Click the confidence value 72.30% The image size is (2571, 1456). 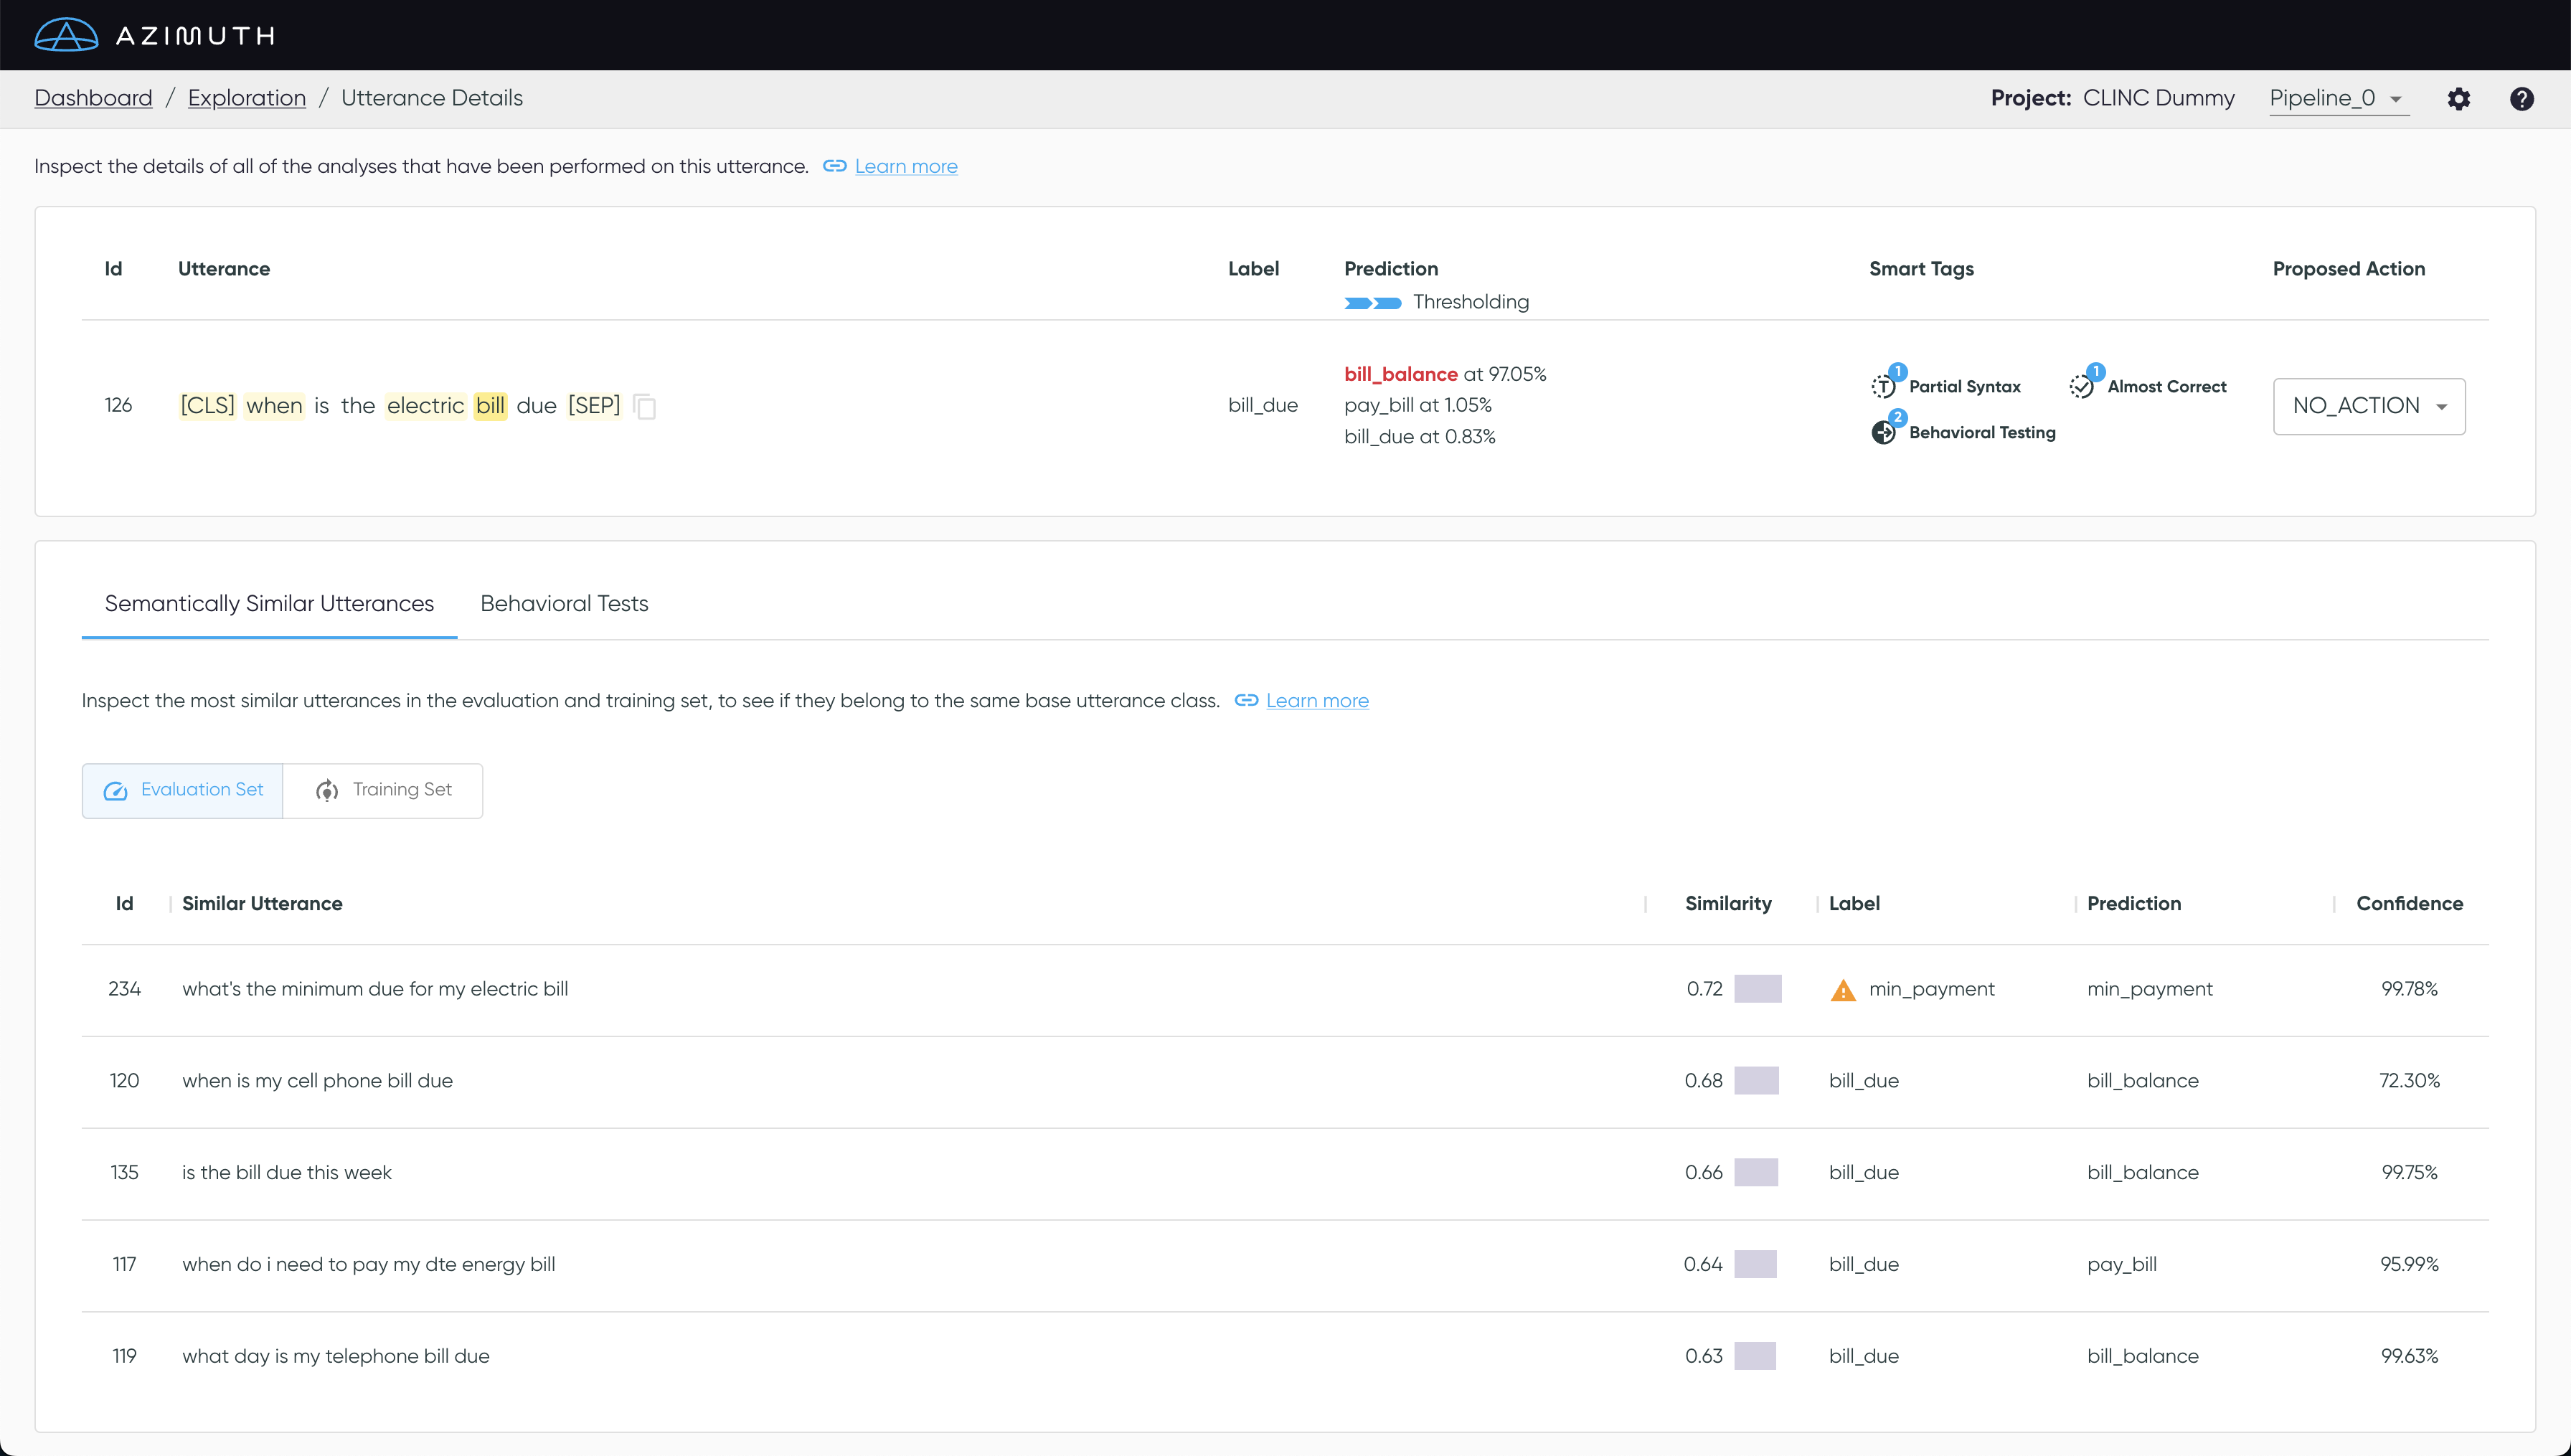2409,1081
